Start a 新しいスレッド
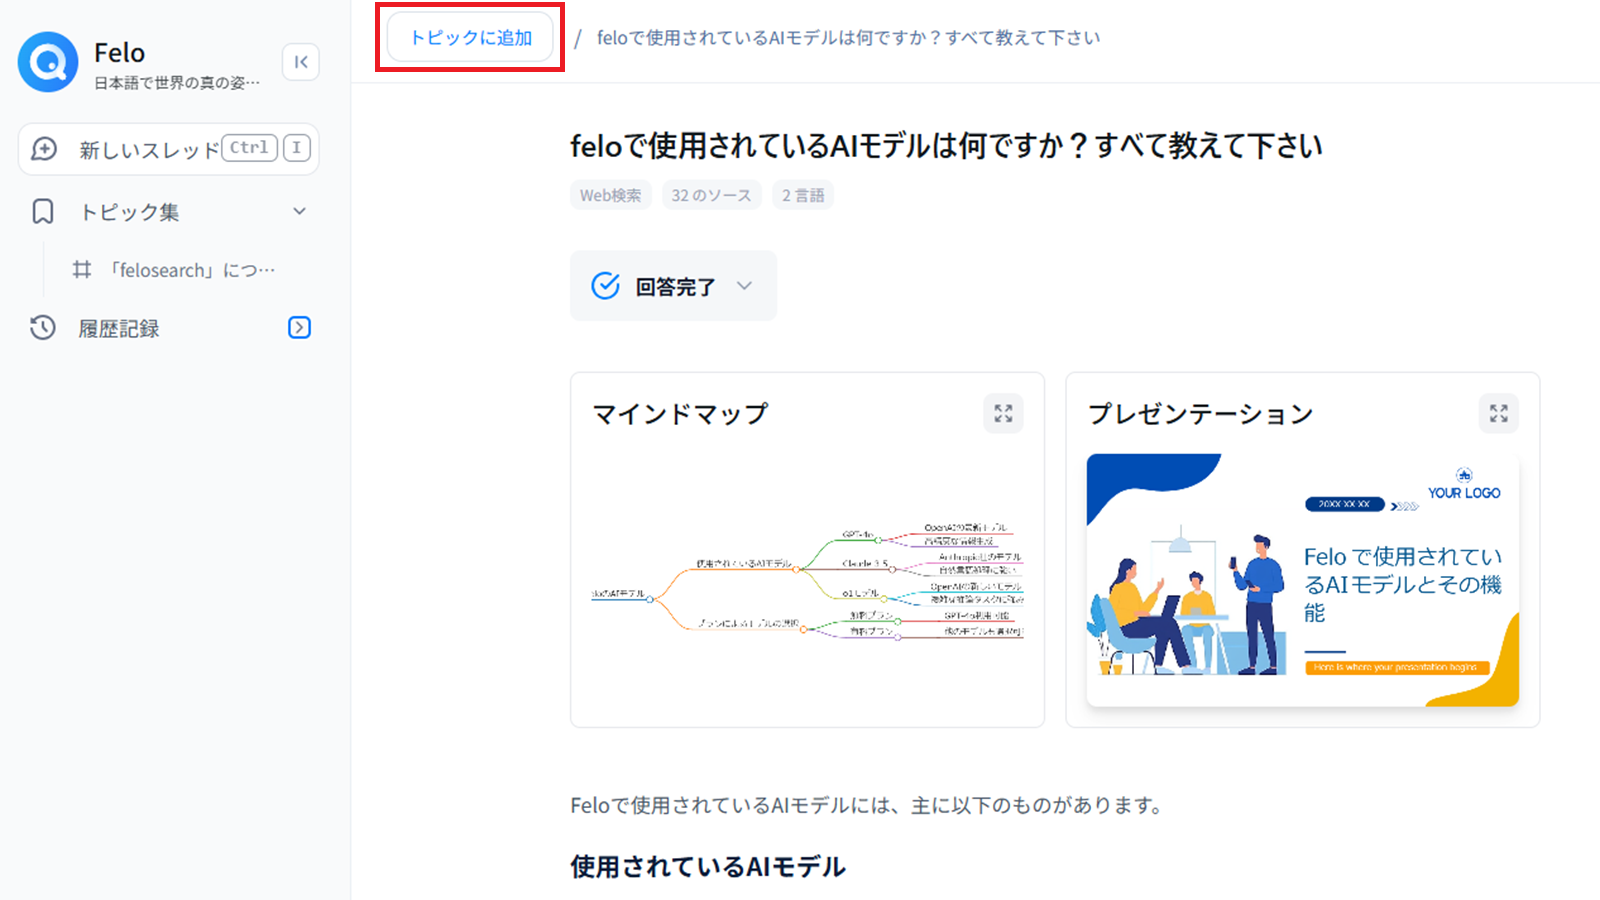This screenshot has height=900, width=1600. (150, 150)
